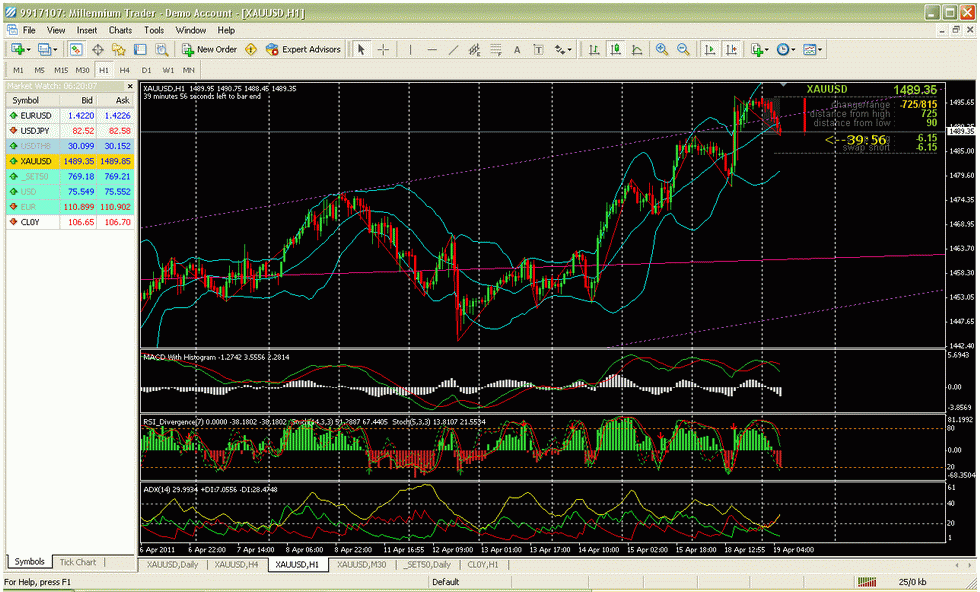Select the Symbols tab in Market Watch

29,561
